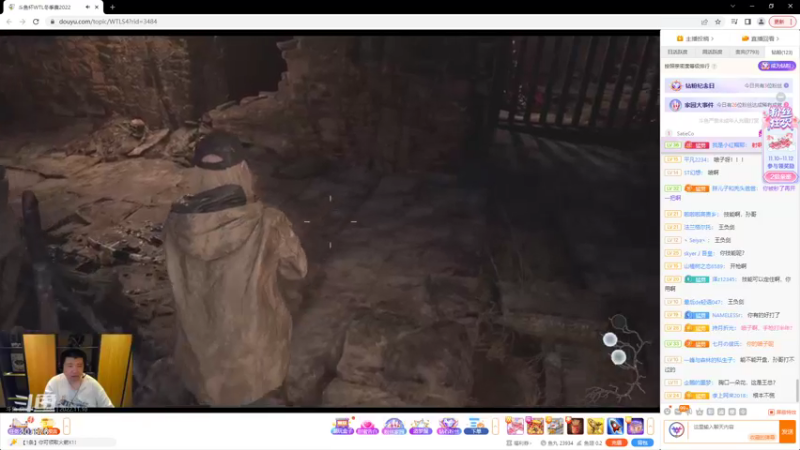Open the 钻石粉丝 diamond icon

448,426
